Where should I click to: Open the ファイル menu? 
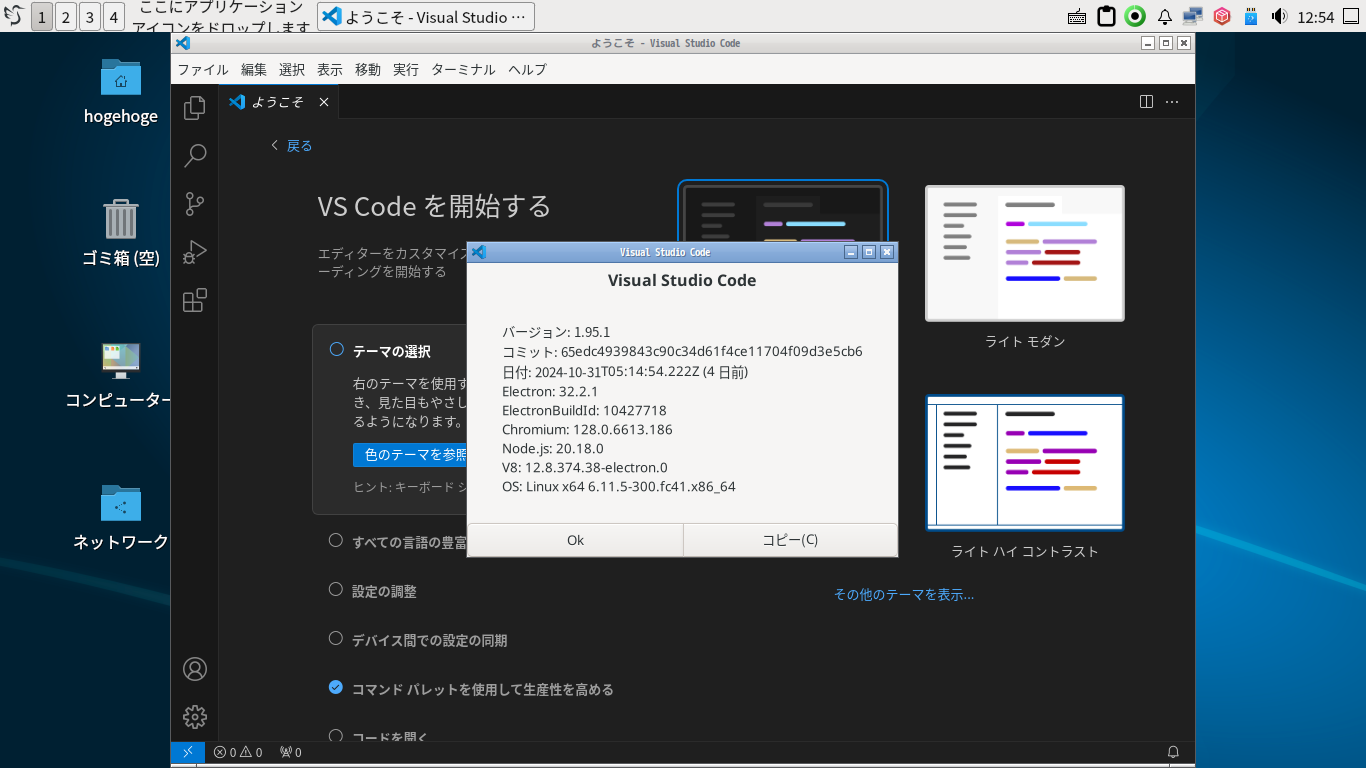[x=203, y=69]
